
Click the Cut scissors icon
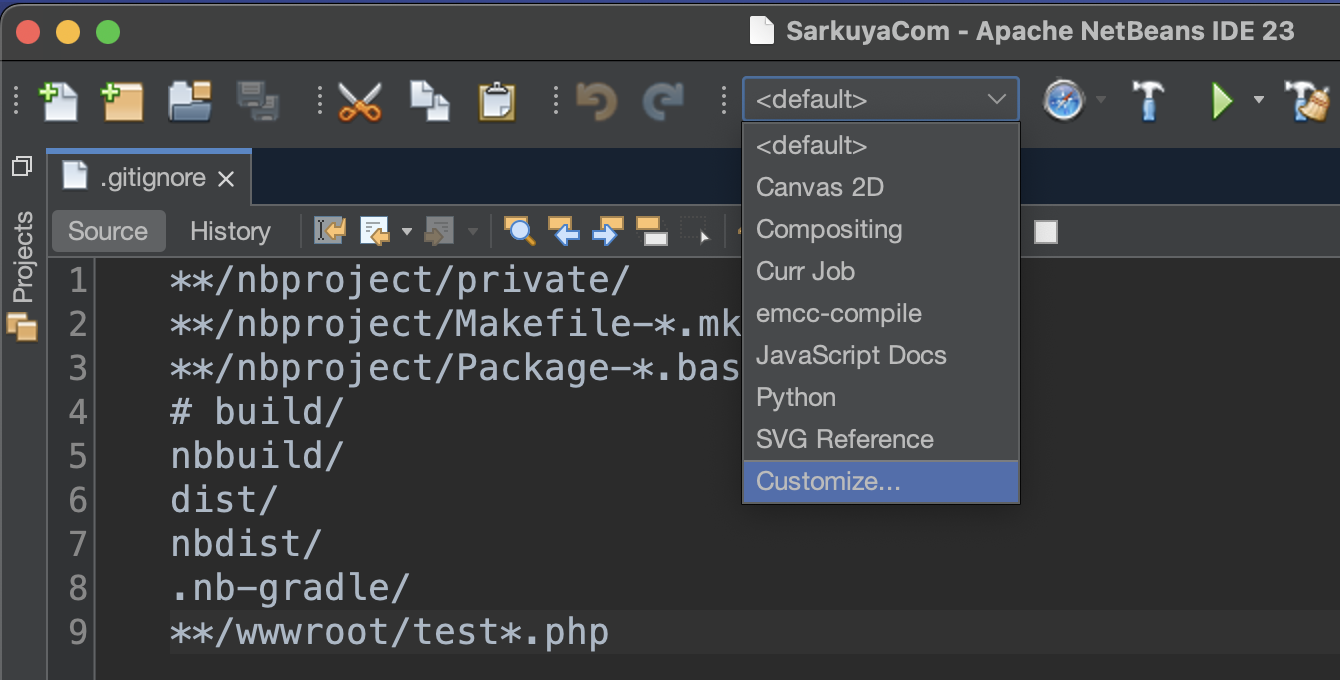coord(360,100)
